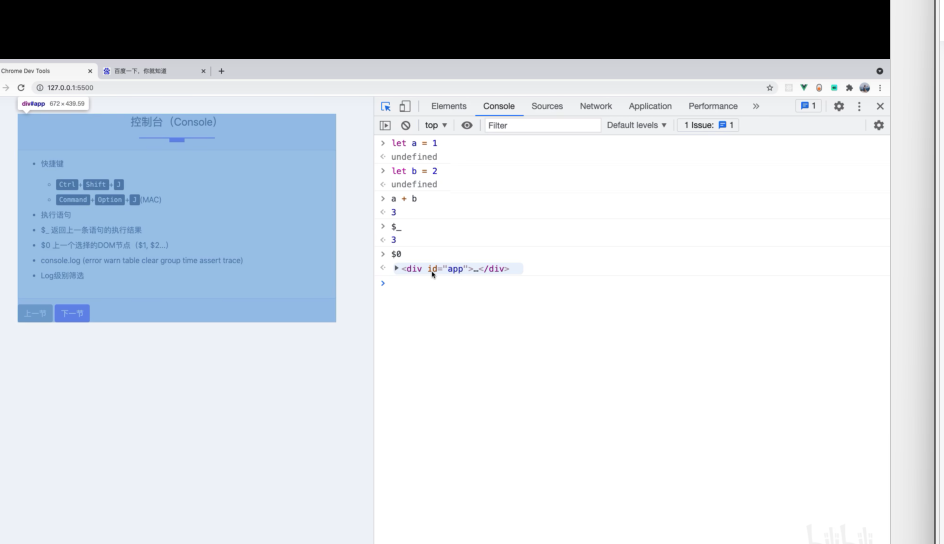Click the 控制台 (Console) heading
The width and height of the screenshot is (944, 544).
coord(173,122)
